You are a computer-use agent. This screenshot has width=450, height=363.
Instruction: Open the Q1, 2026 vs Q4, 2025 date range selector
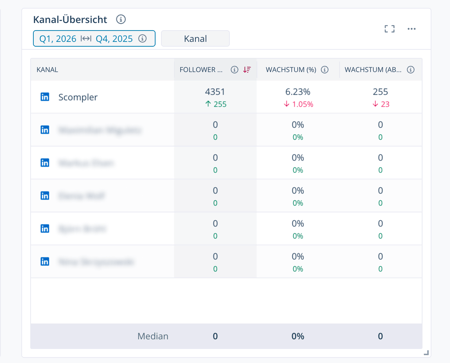coord(94,39)
